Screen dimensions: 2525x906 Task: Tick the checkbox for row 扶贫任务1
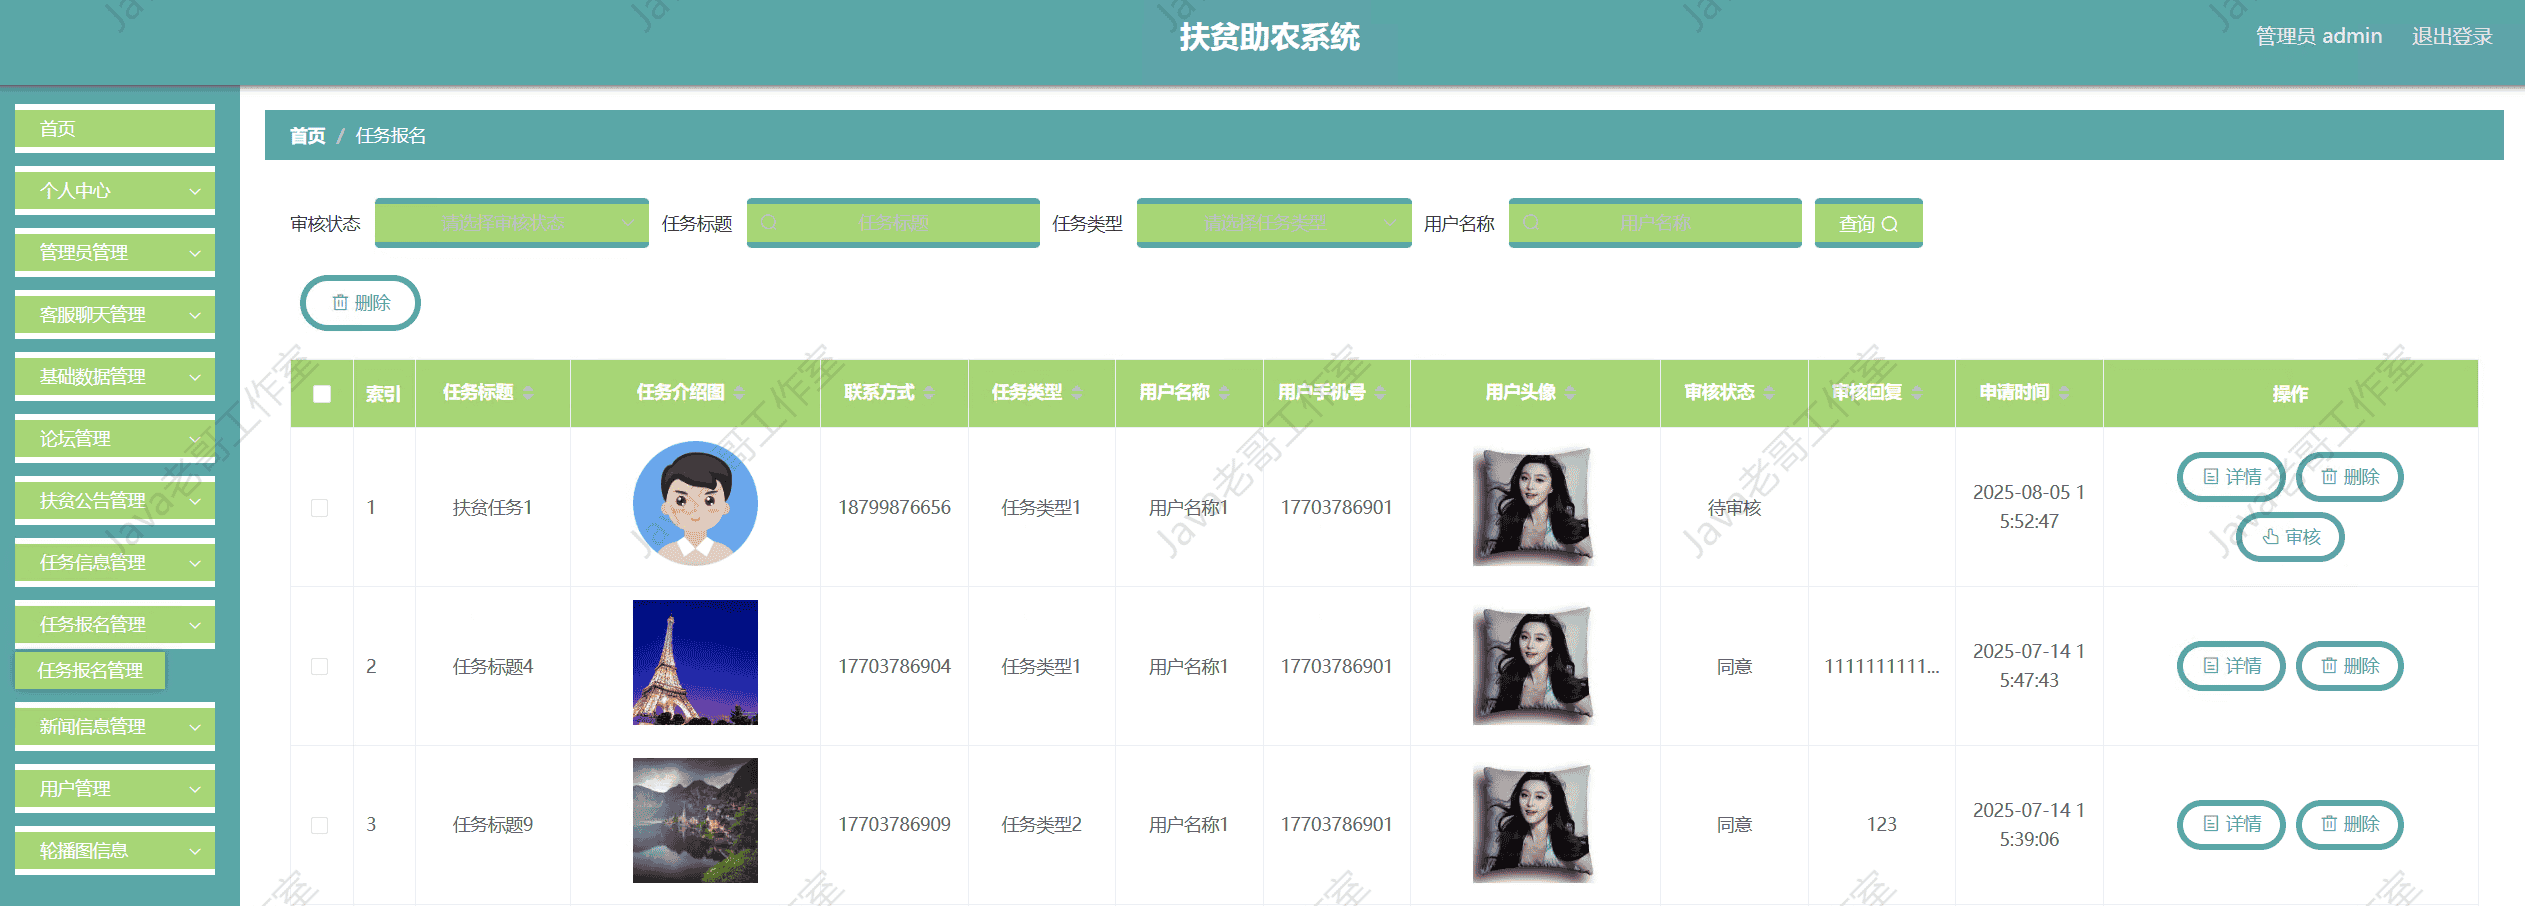pos(320,508)
